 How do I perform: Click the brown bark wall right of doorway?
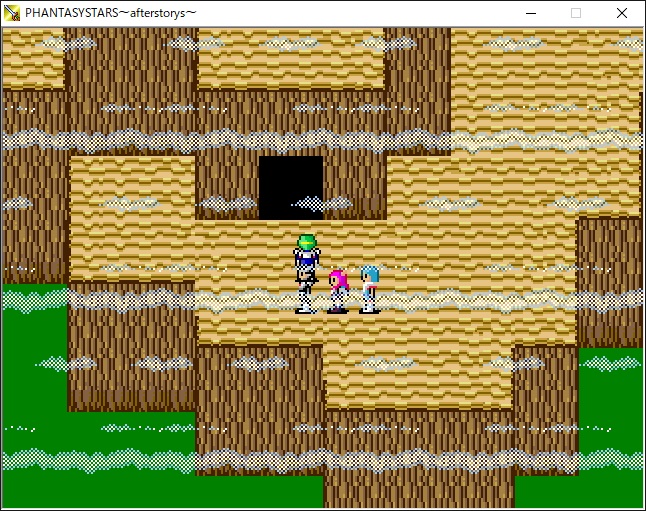pyautogui.click(x=355, y=185)
